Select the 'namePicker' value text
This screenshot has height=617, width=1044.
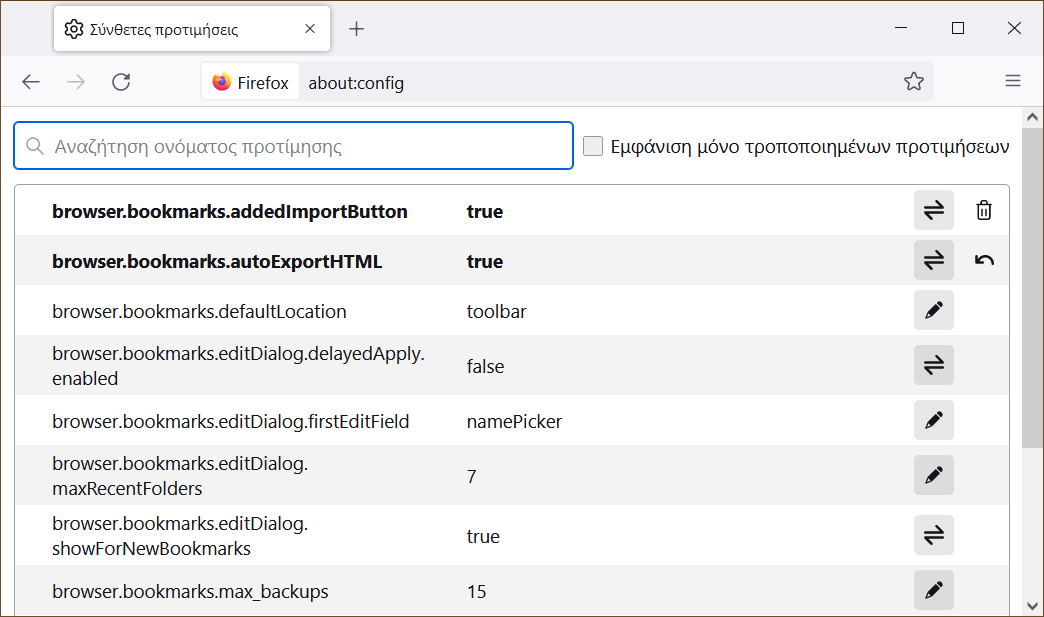(x=514, y=421)
